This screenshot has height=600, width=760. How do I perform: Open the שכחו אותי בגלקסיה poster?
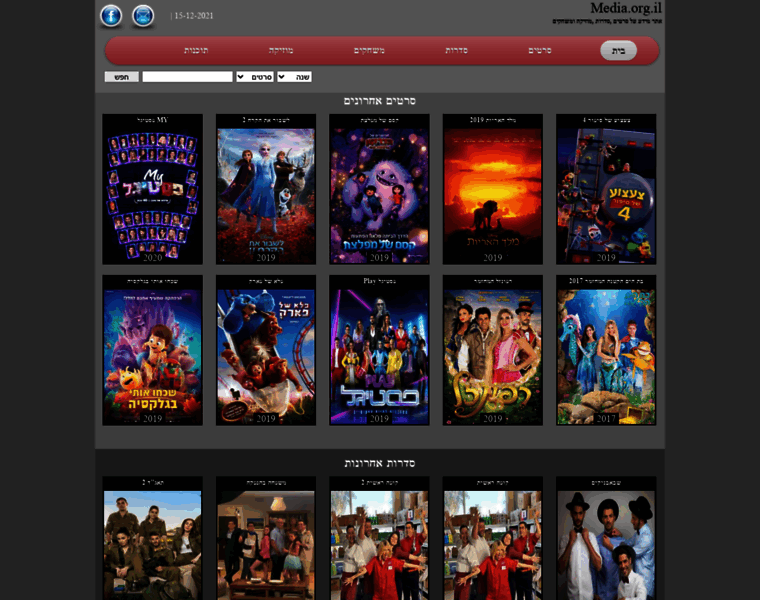pyautogui.click(x=153, y=350)
